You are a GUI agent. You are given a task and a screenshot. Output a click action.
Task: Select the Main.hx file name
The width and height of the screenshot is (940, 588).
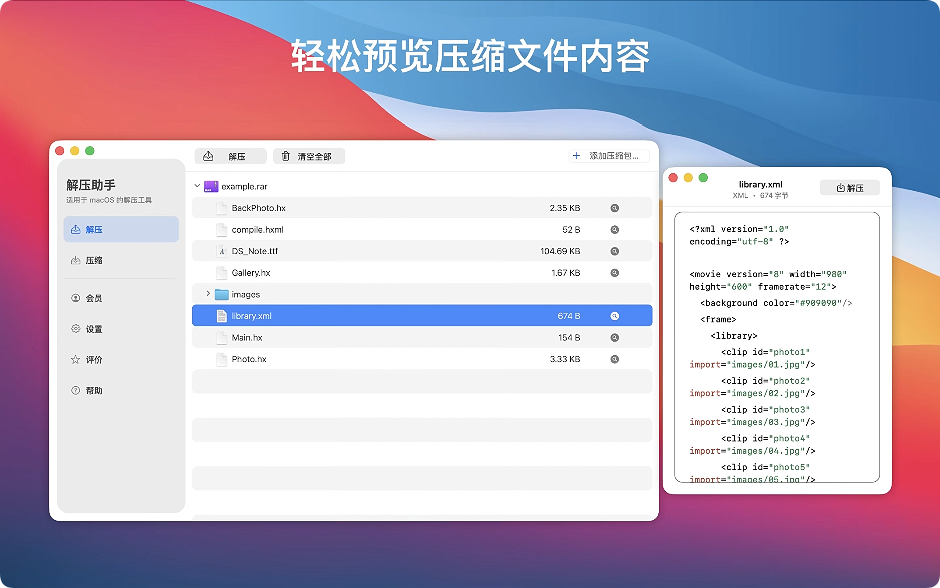pyautogui.click(x=247, y=337)
